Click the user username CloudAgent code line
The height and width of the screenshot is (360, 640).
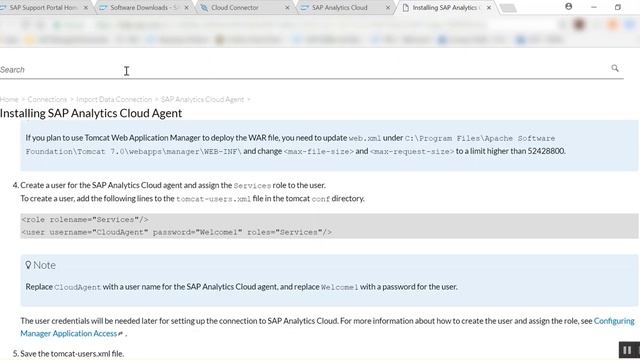click(x=176, y=232)
